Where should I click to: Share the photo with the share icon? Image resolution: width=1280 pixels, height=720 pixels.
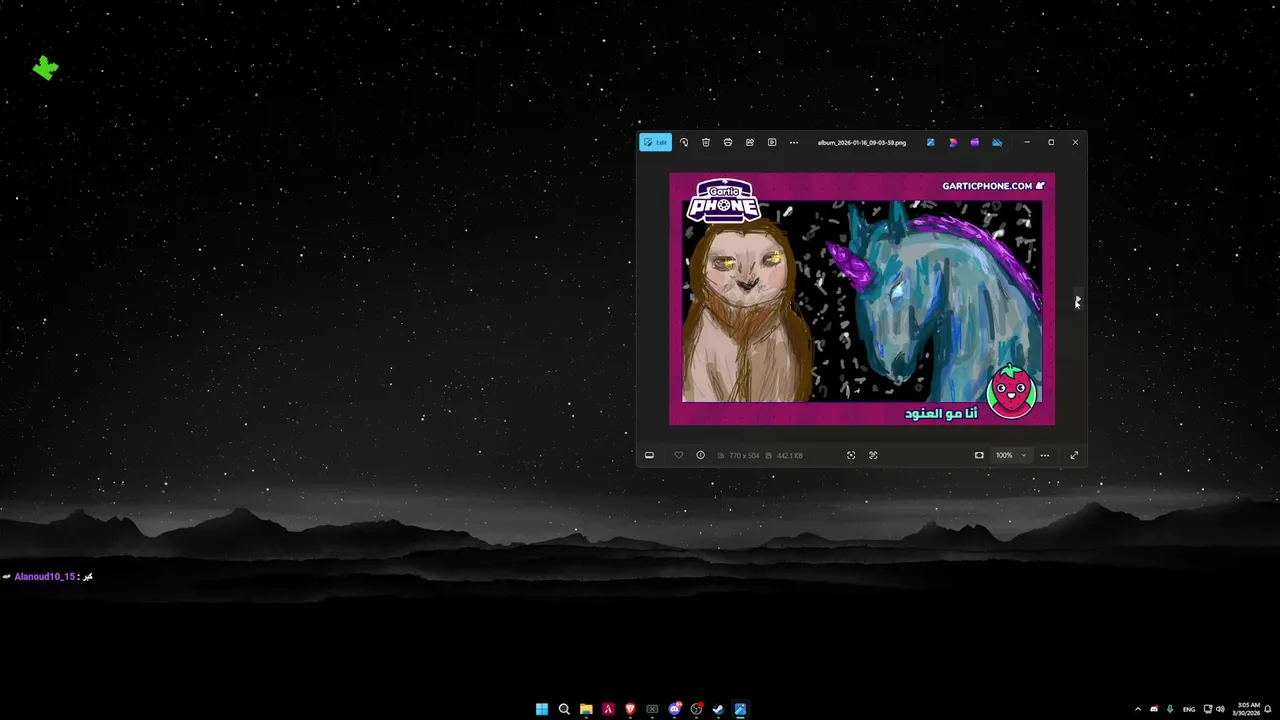tap(750, 142)
